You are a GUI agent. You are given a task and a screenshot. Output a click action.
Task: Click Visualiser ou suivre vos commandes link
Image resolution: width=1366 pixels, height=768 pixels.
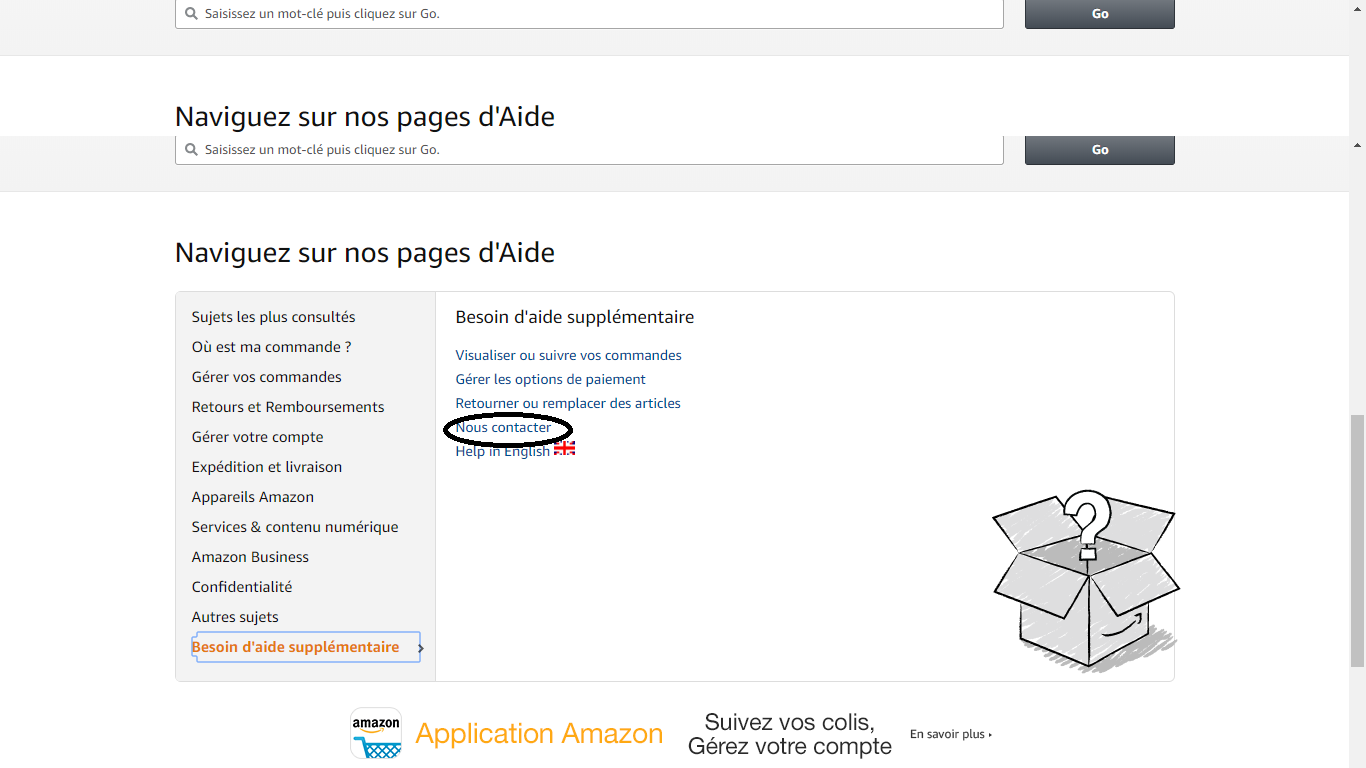(568, 355)
